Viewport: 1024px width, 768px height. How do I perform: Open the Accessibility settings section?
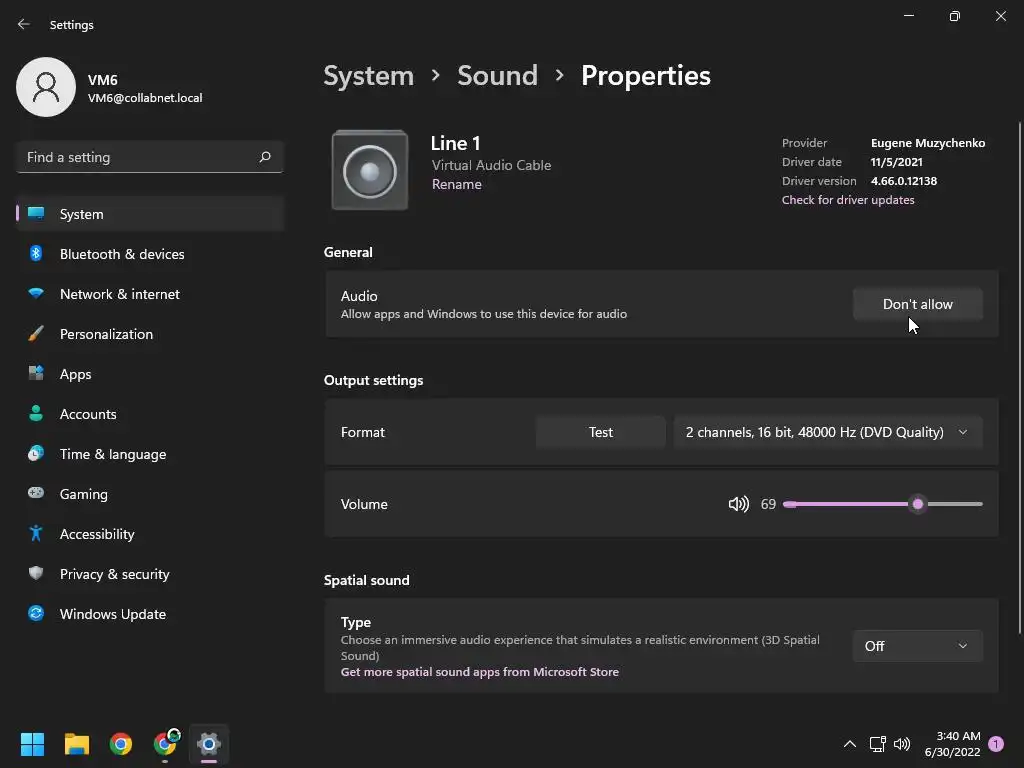click(x=97, y=534)
